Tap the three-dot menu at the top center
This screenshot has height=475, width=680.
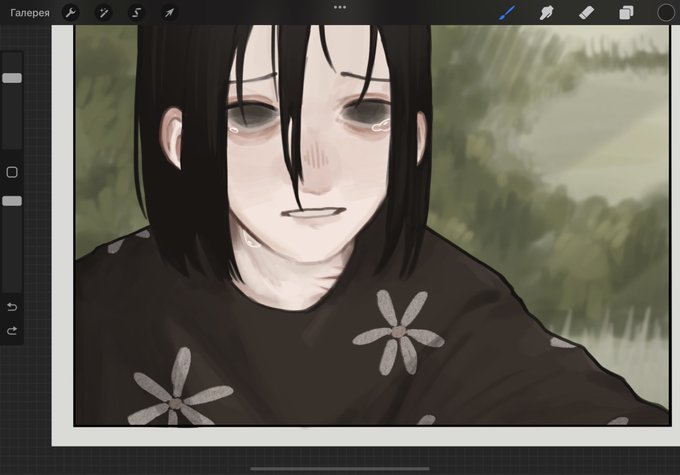[x=340, y=7]
